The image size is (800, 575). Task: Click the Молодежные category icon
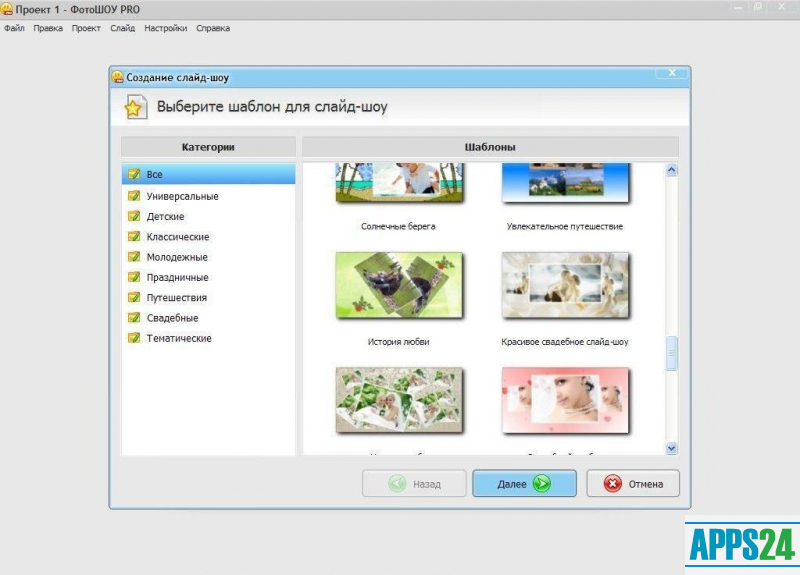click(133, 257)
